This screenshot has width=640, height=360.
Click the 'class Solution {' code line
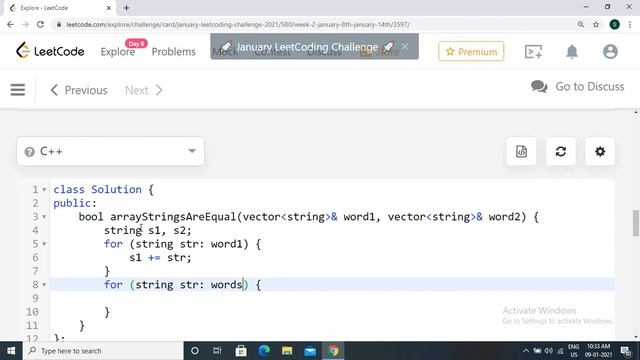pos(104,190)
